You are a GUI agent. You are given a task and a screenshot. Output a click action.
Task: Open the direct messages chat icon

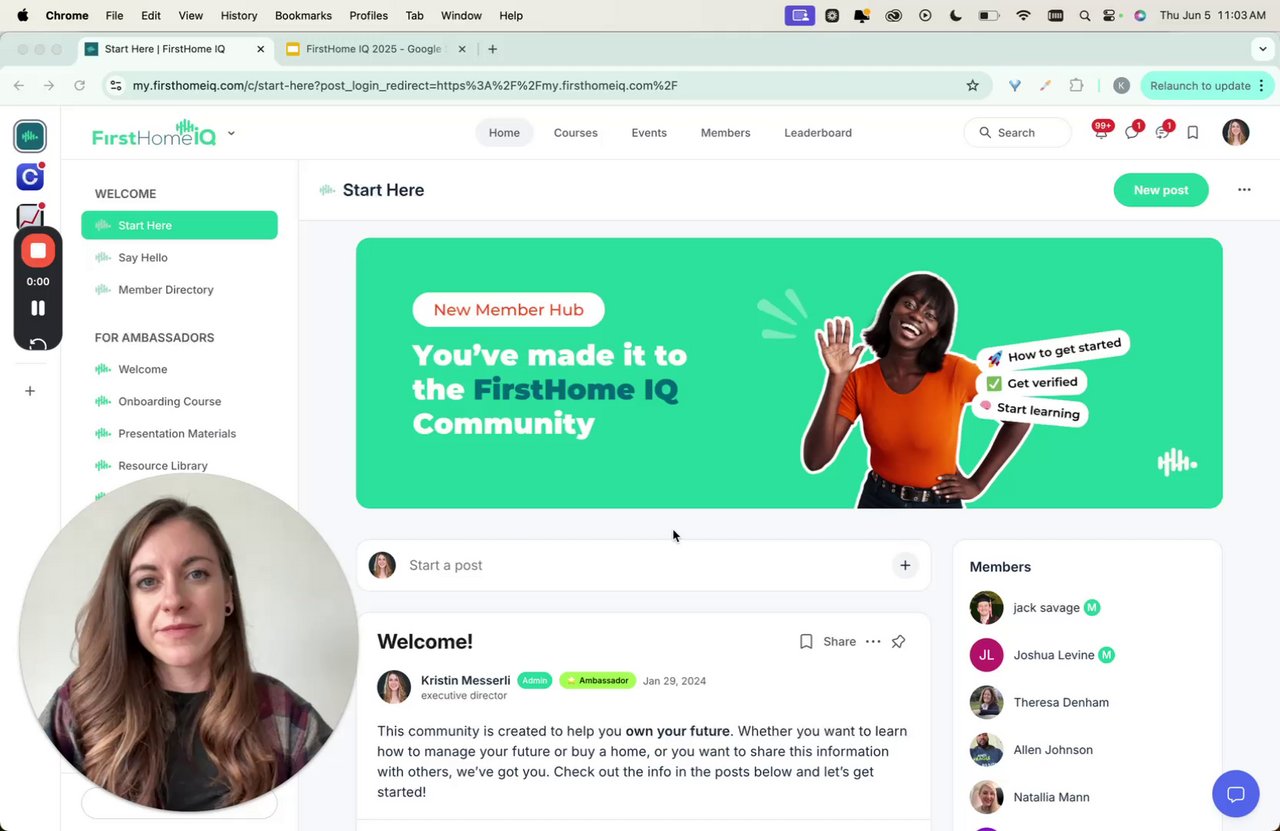[x=1132, y=132]
